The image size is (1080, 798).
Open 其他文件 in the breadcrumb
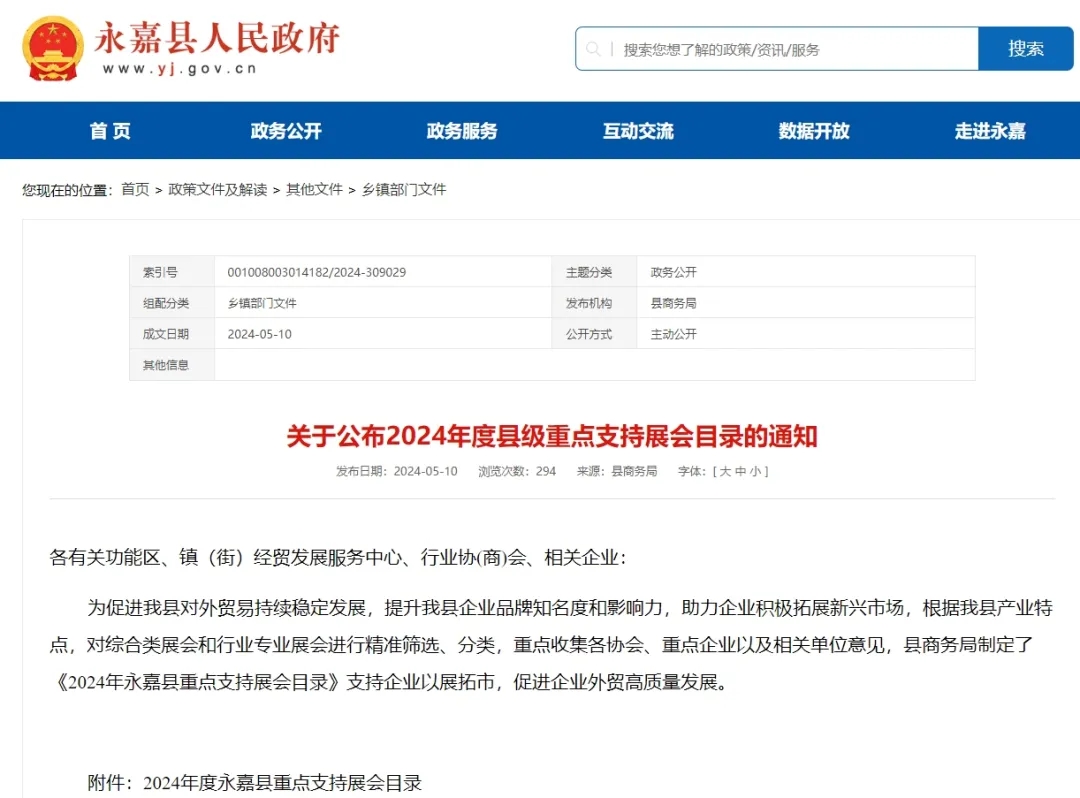click(x=314, y=189)
